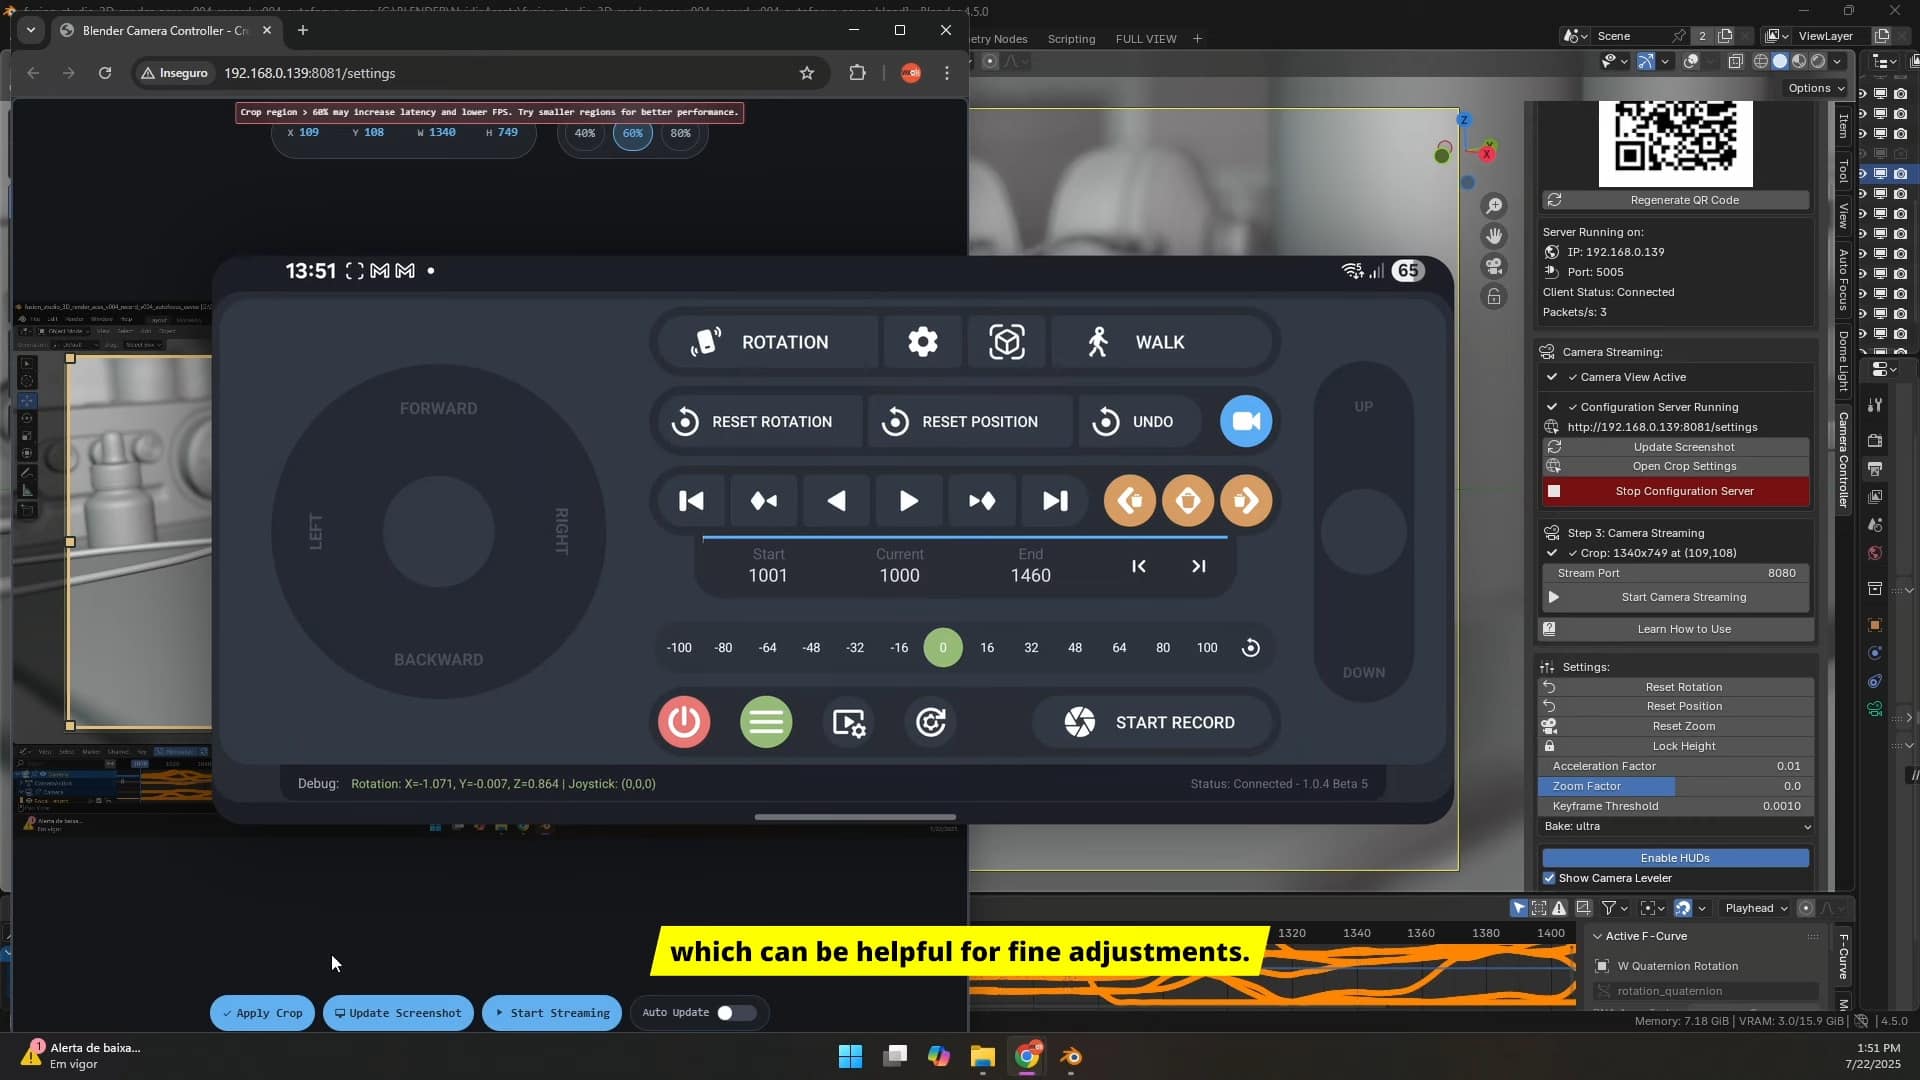Switch to the Scripting workspace tab
Image resolution: width=1920 pixels, height=1080 pixels.
point(1071,39)
